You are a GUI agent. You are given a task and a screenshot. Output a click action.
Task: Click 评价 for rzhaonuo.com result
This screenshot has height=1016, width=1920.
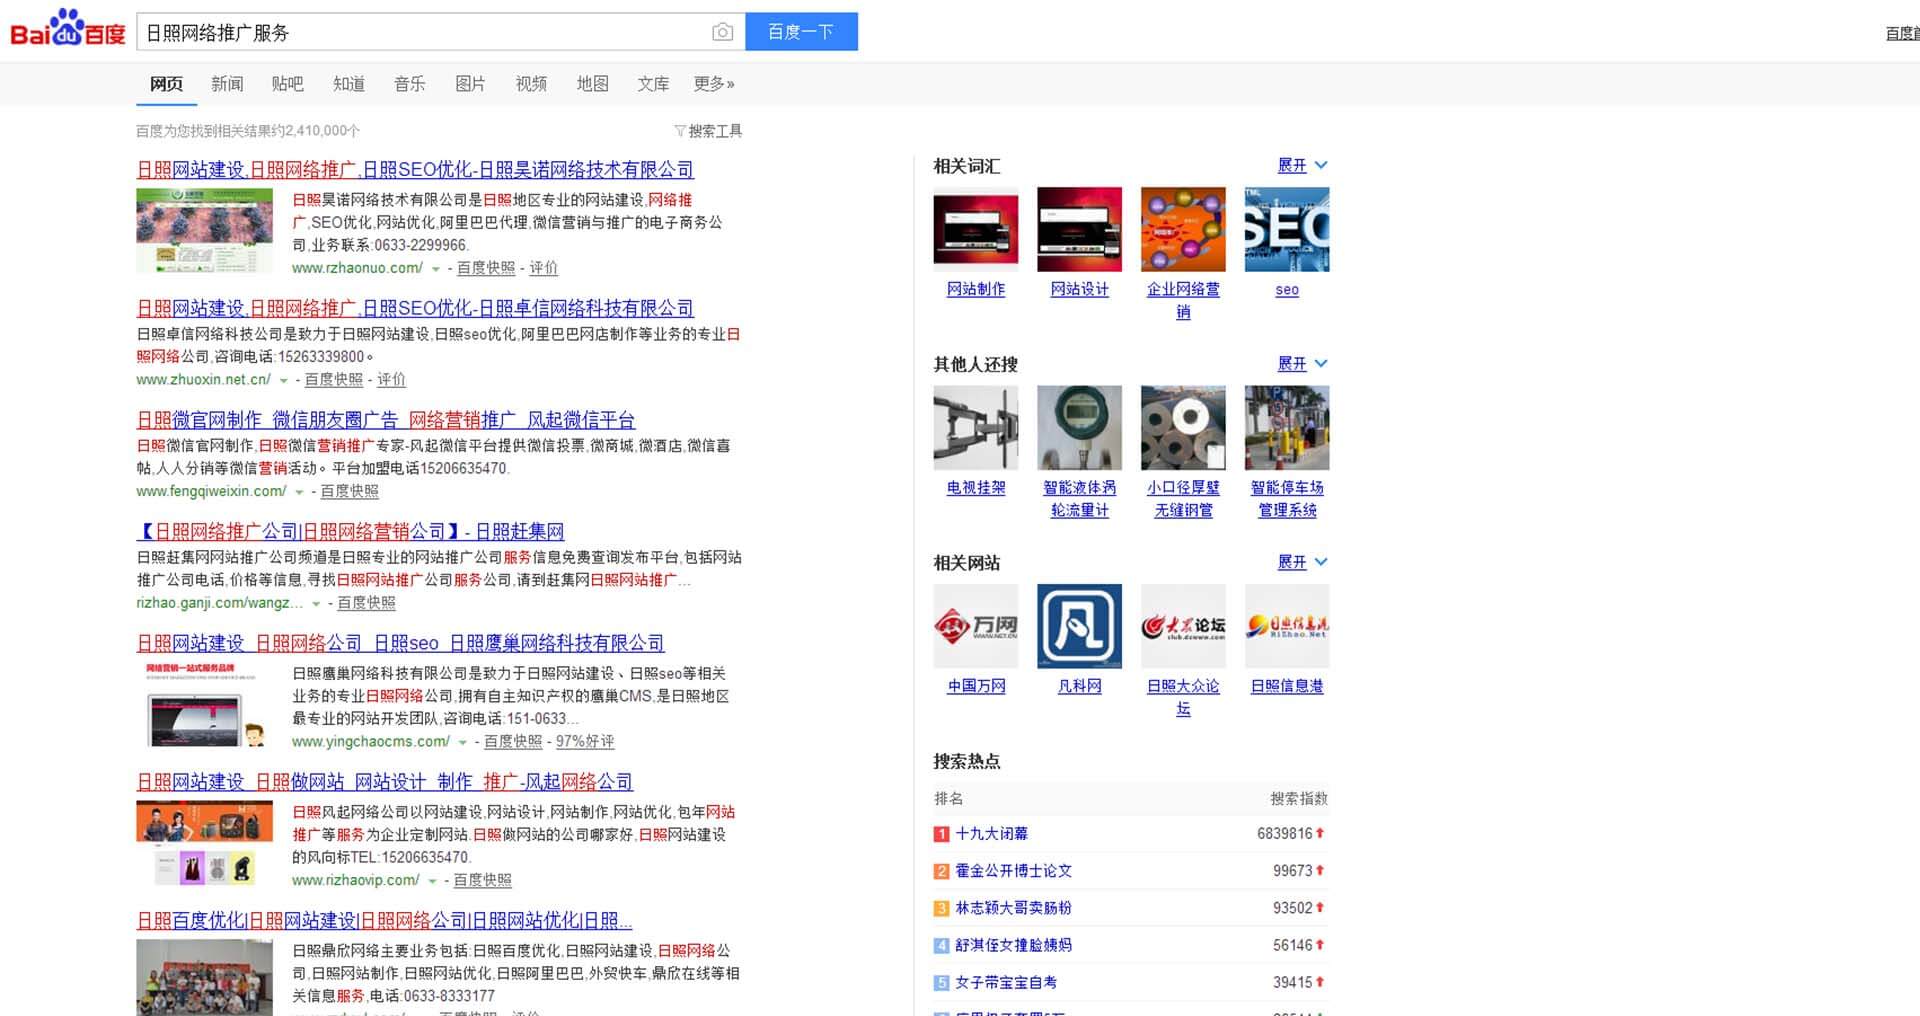[x=544, y=268]
